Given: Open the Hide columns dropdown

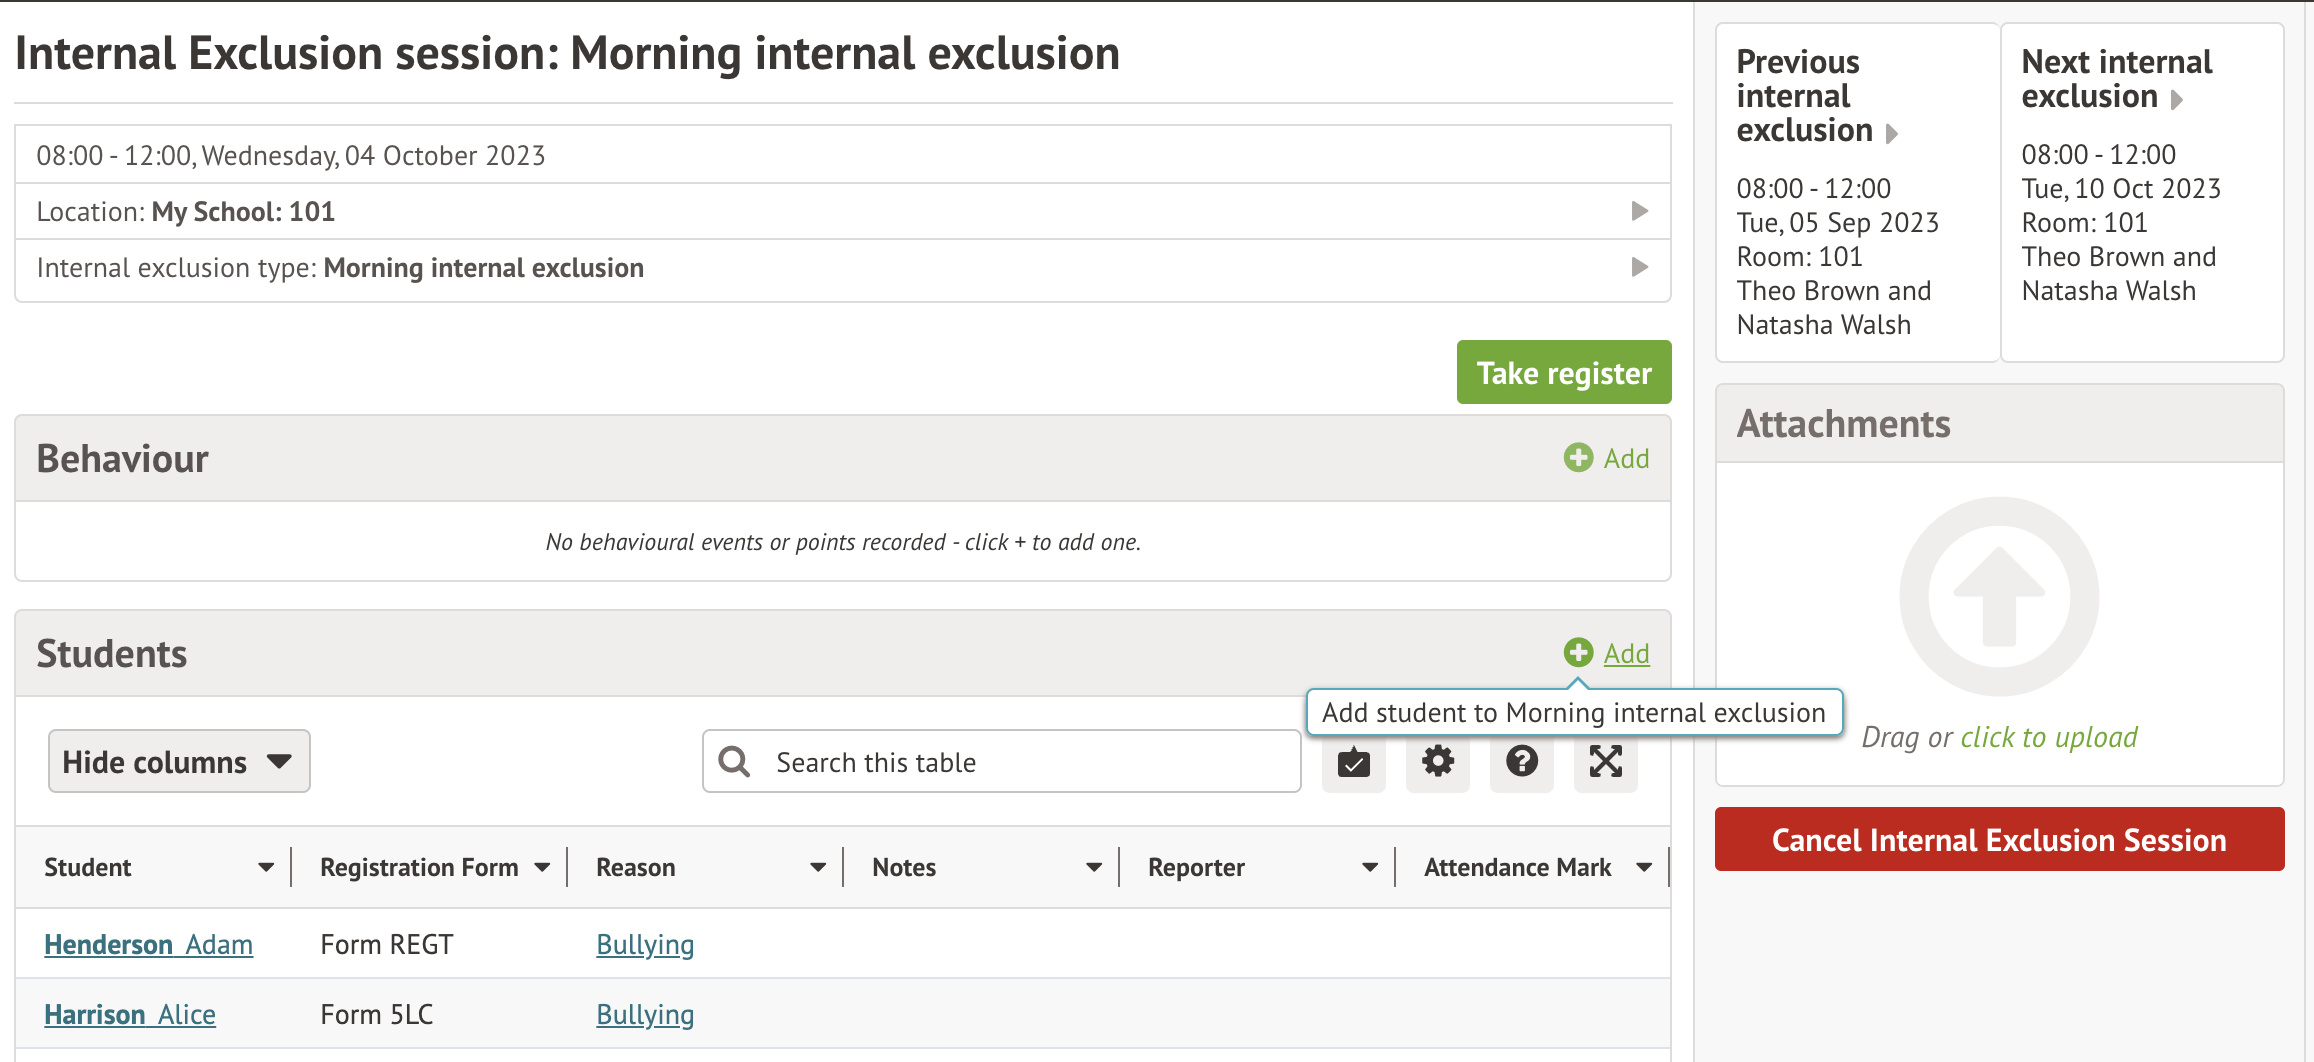Looking at the screenshot, I should tap(179, 762).
